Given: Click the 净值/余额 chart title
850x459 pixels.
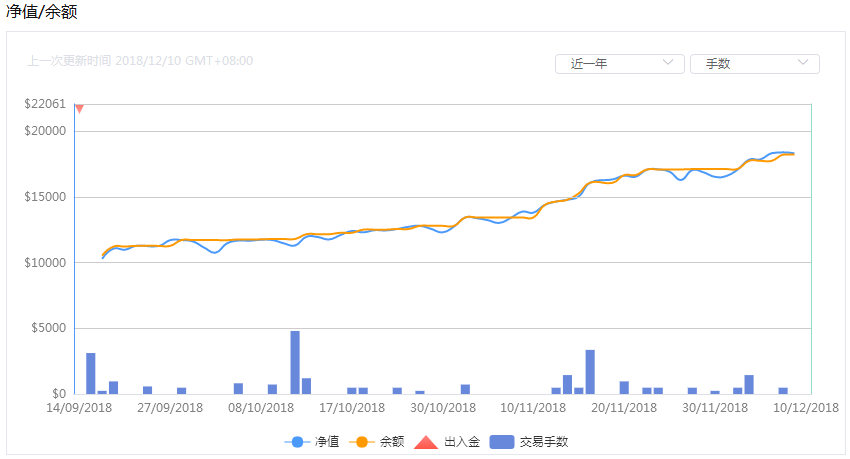Looking at the screenshot, I should [42, 12].
